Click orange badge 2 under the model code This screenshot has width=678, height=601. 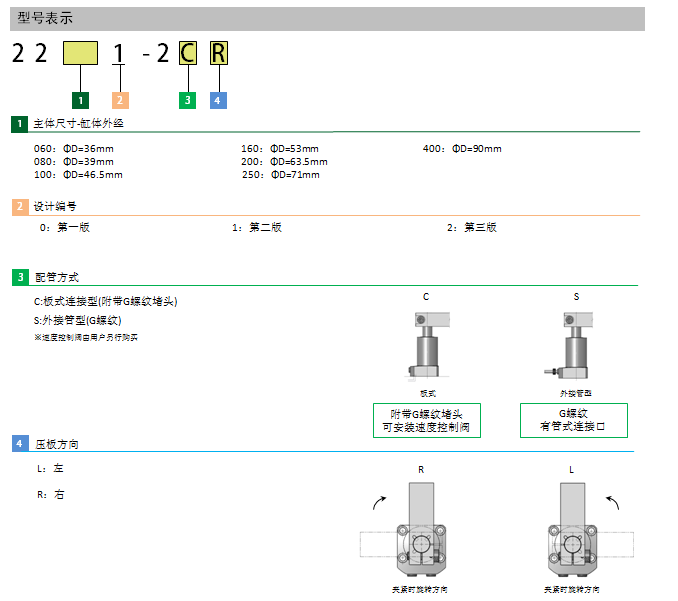119,99
